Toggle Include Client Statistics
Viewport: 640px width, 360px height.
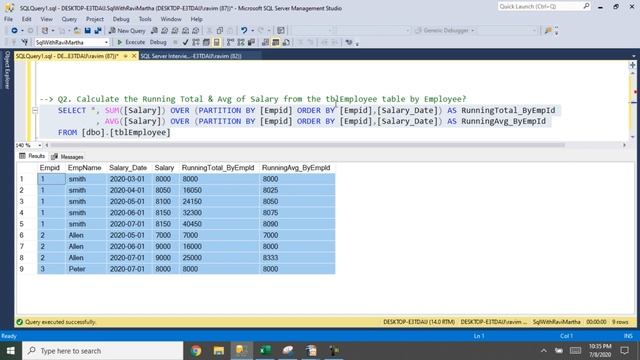[x=251, y=42]
